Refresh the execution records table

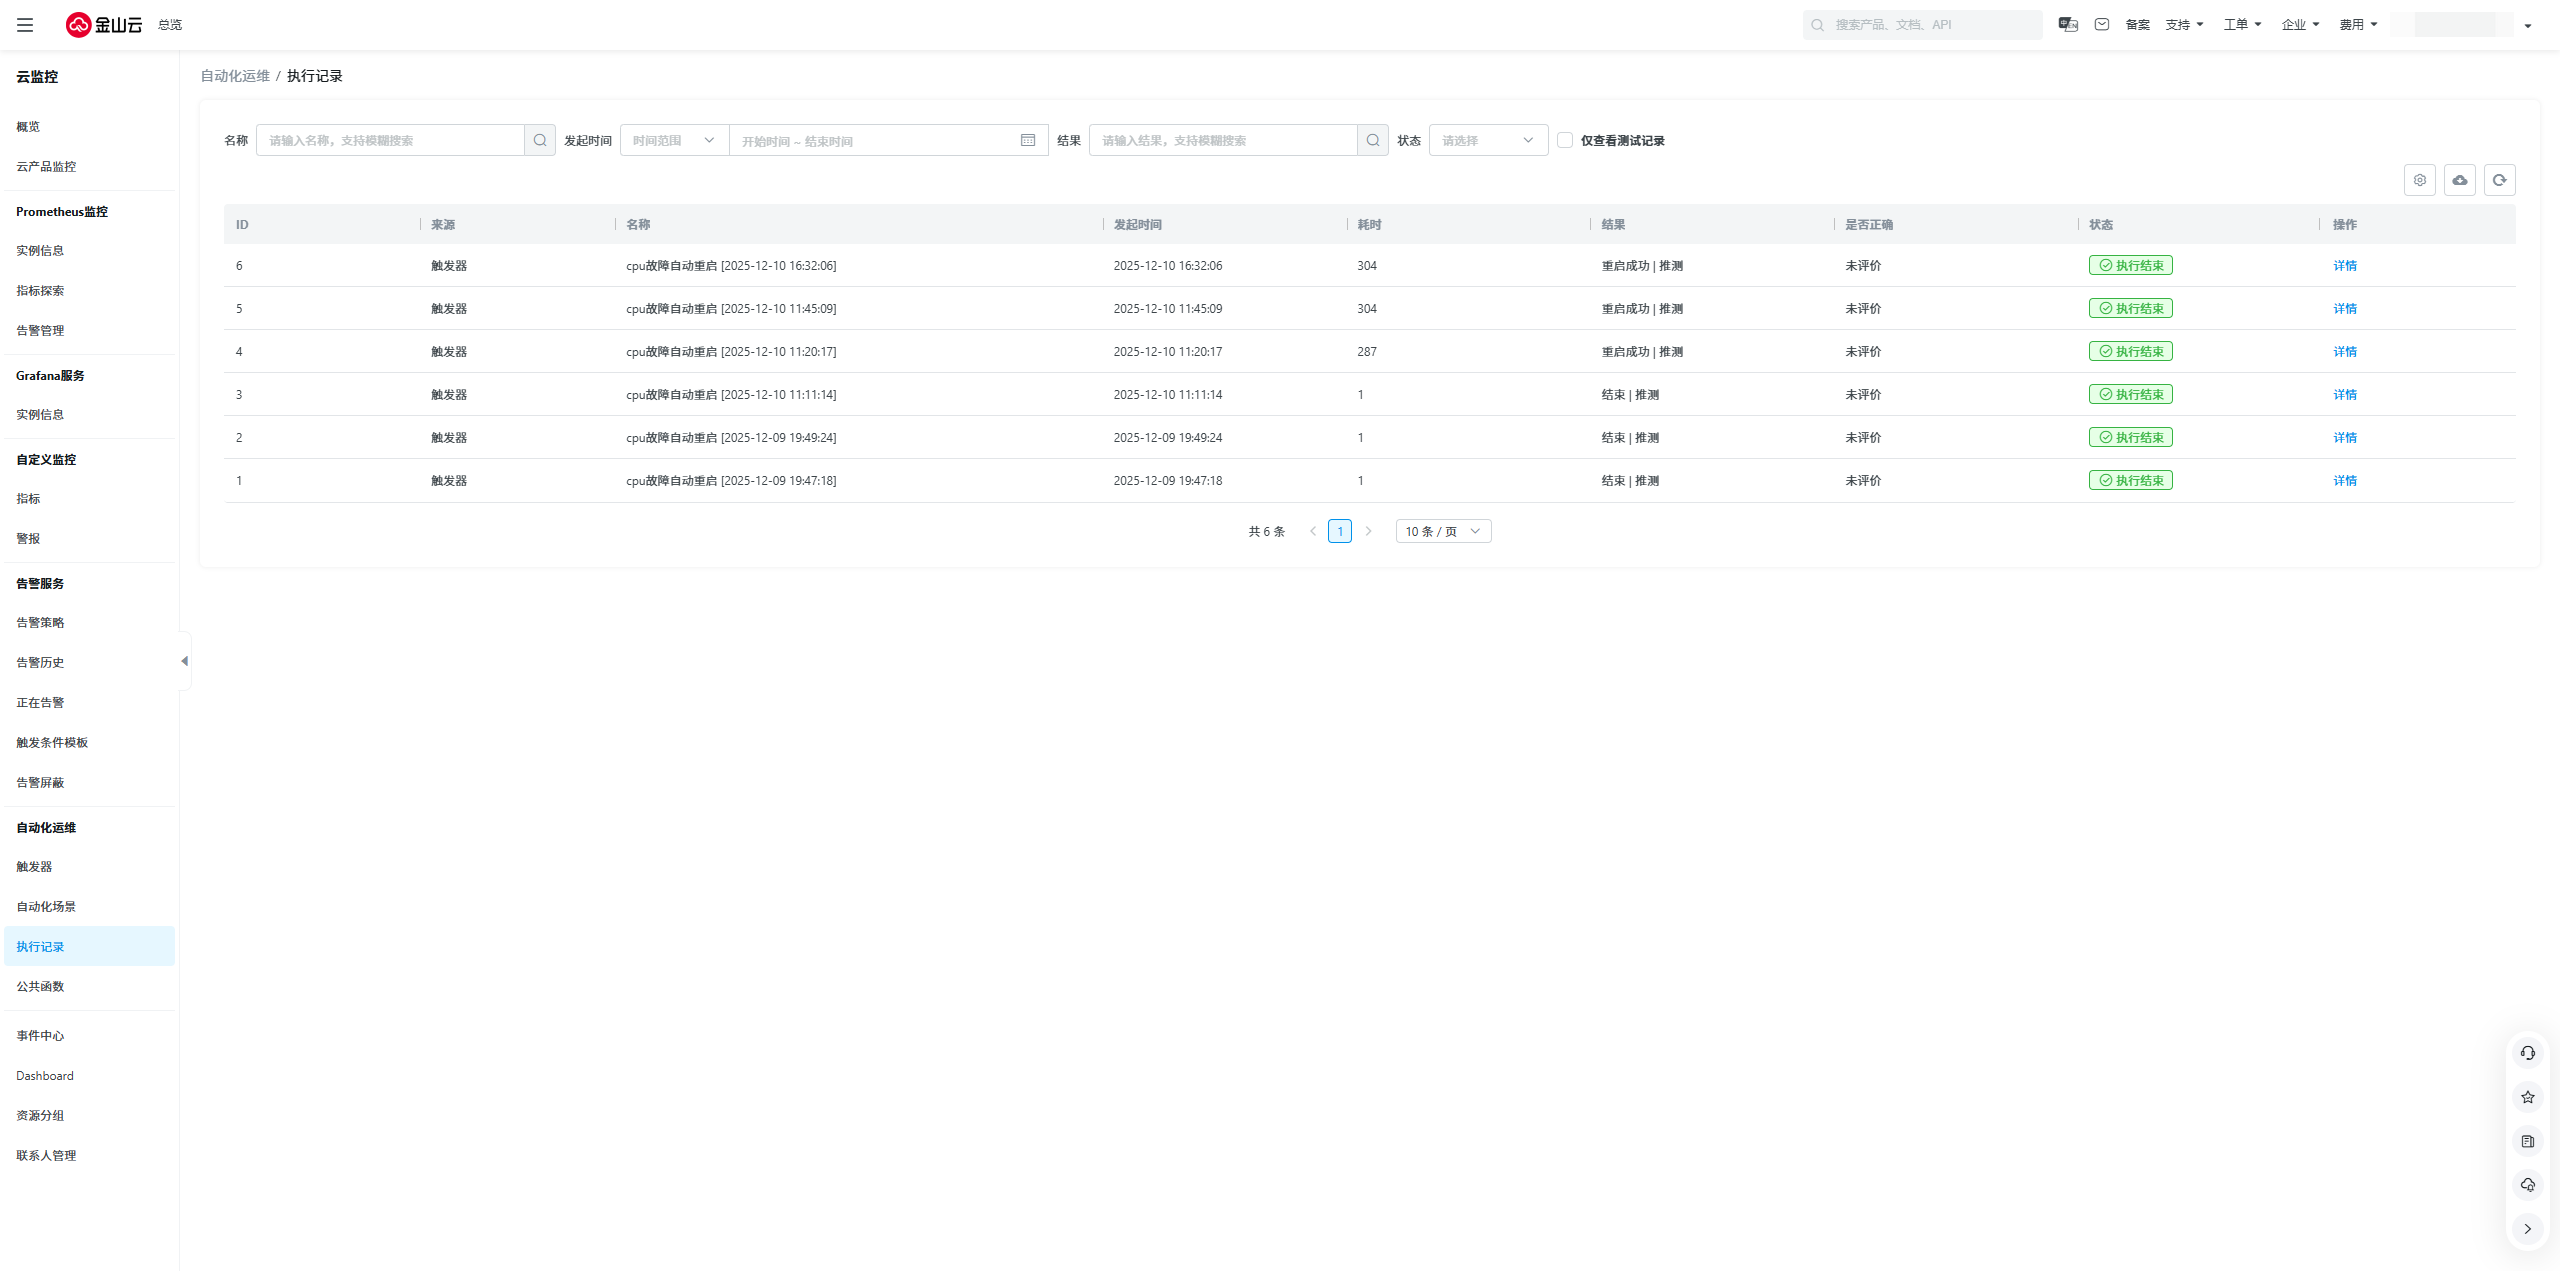coord(2499,180)
